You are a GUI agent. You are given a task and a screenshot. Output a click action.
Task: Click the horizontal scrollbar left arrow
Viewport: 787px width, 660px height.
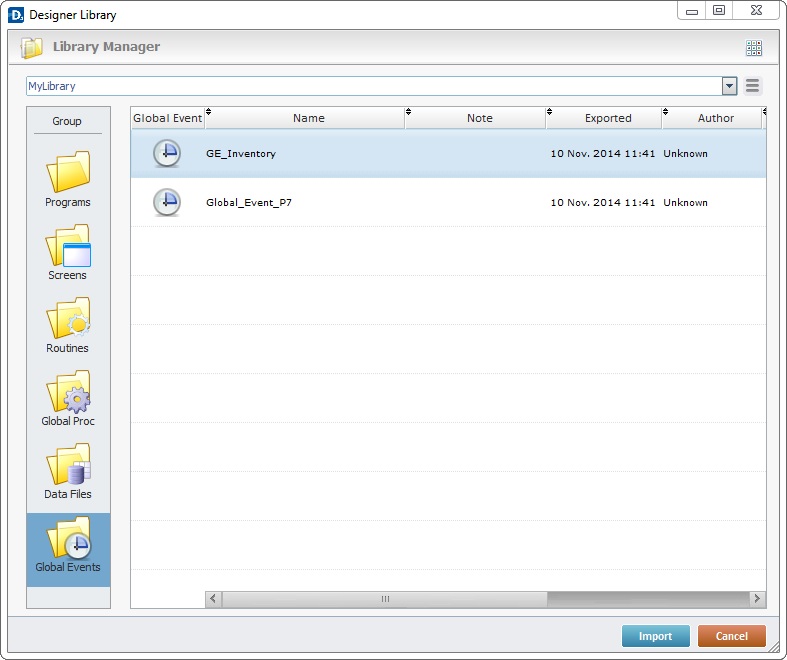tap(213, 598)
